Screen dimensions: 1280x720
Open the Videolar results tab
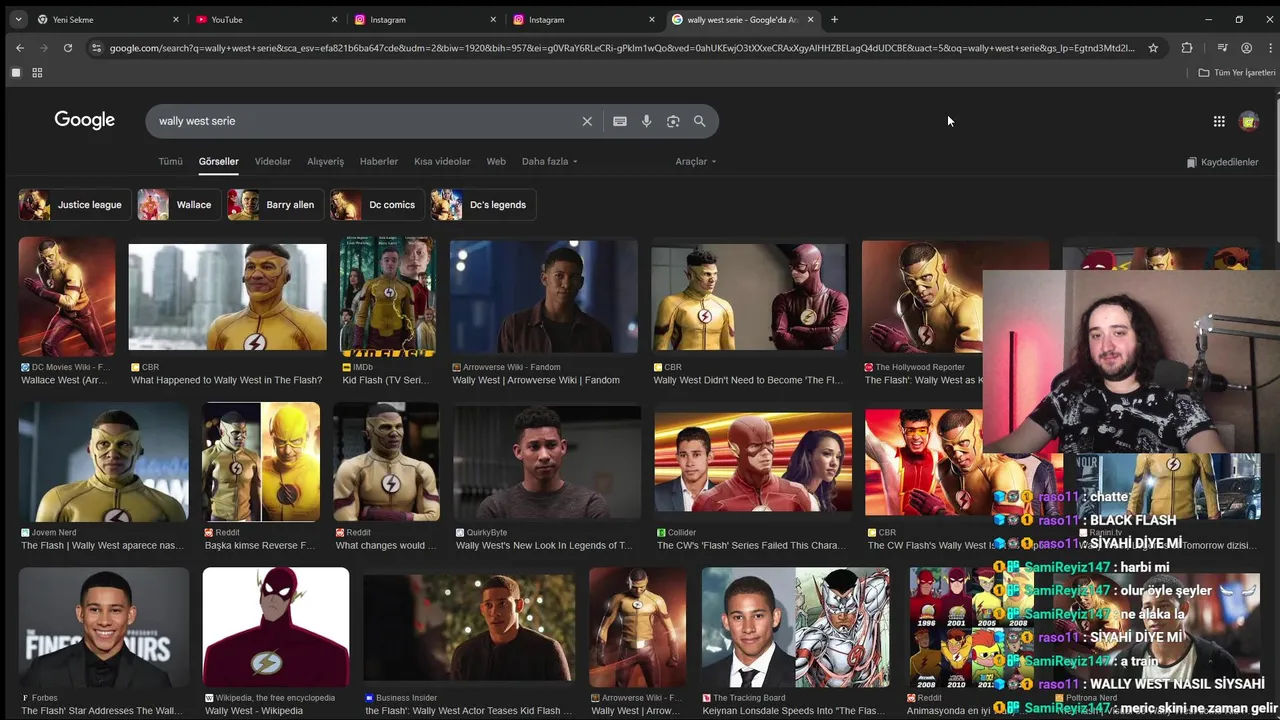tap(273, 161)
